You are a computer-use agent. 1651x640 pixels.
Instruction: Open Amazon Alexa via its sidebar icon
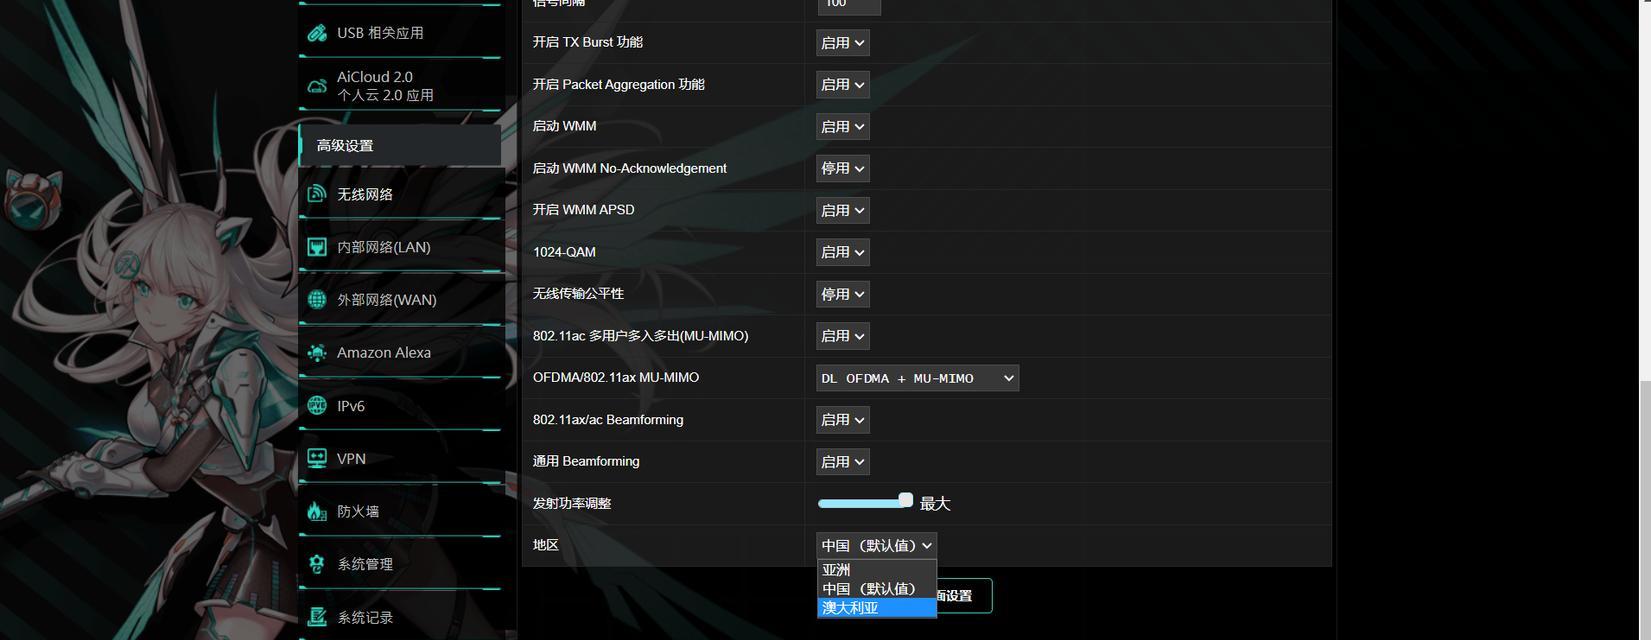point(317,353)
